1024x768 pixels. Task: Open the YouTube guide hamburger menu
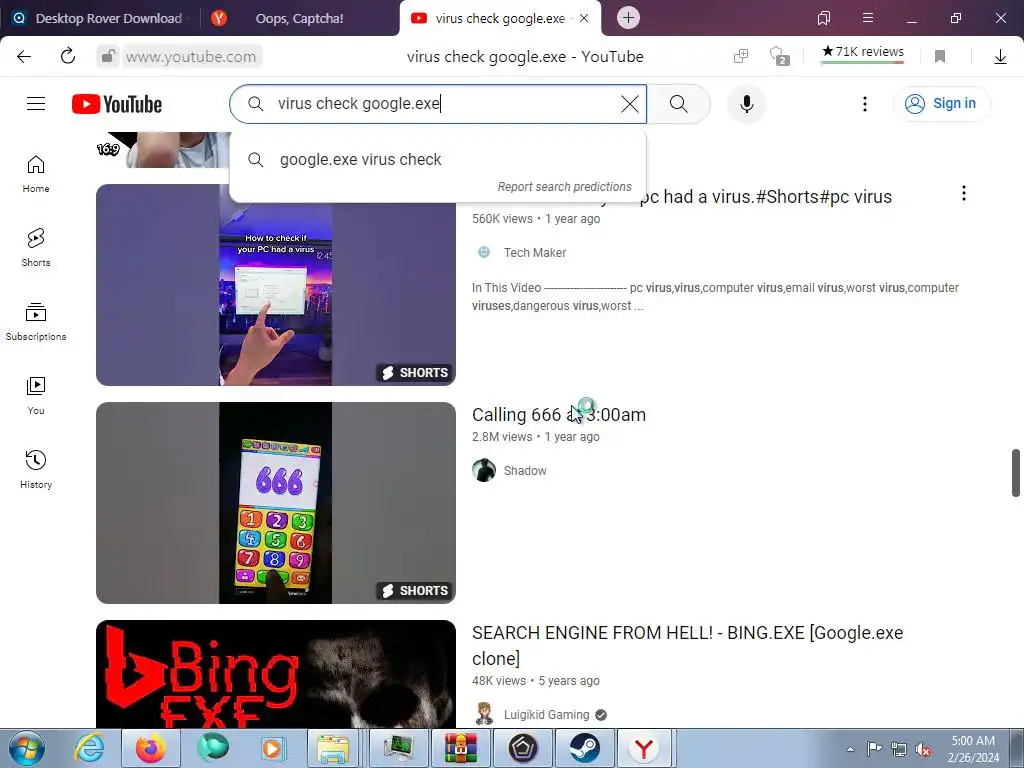point(36,104)
